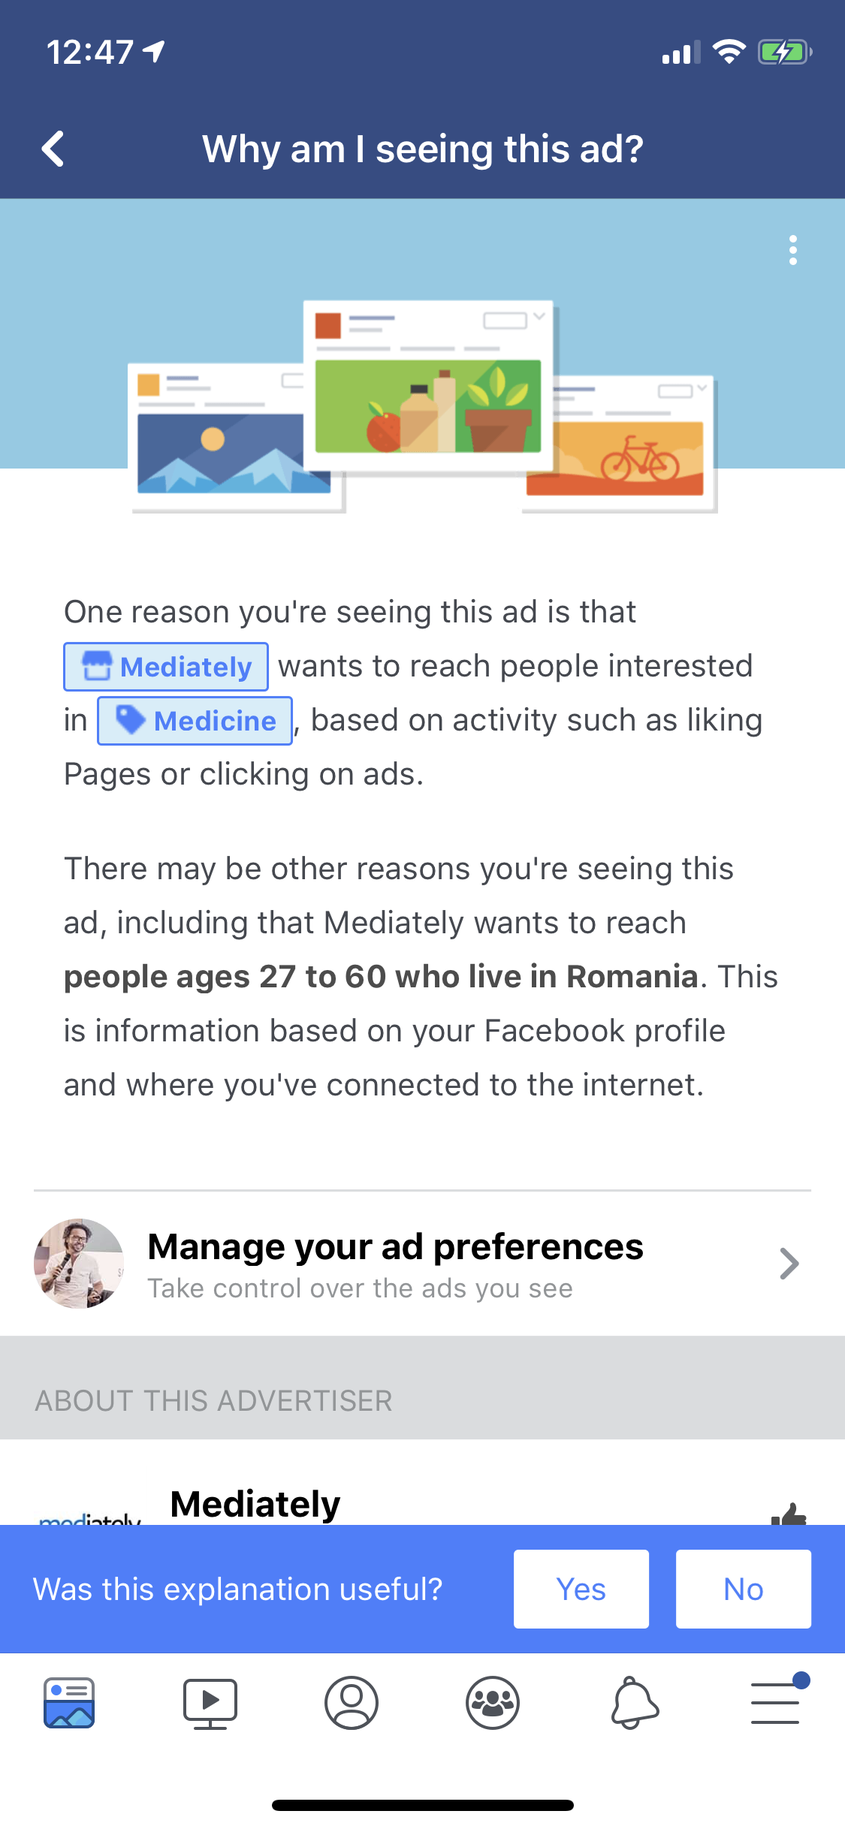
Task: Like the Mediately page thumbs-up
Action: [x=789, y=1514]
